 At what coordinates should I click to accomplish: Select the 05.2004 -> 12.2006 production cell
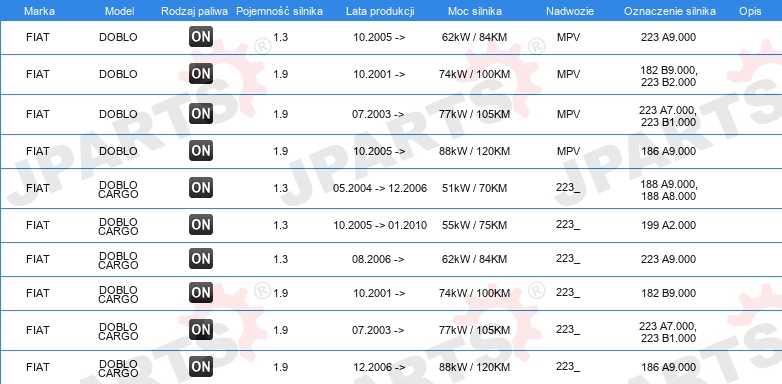380,189
